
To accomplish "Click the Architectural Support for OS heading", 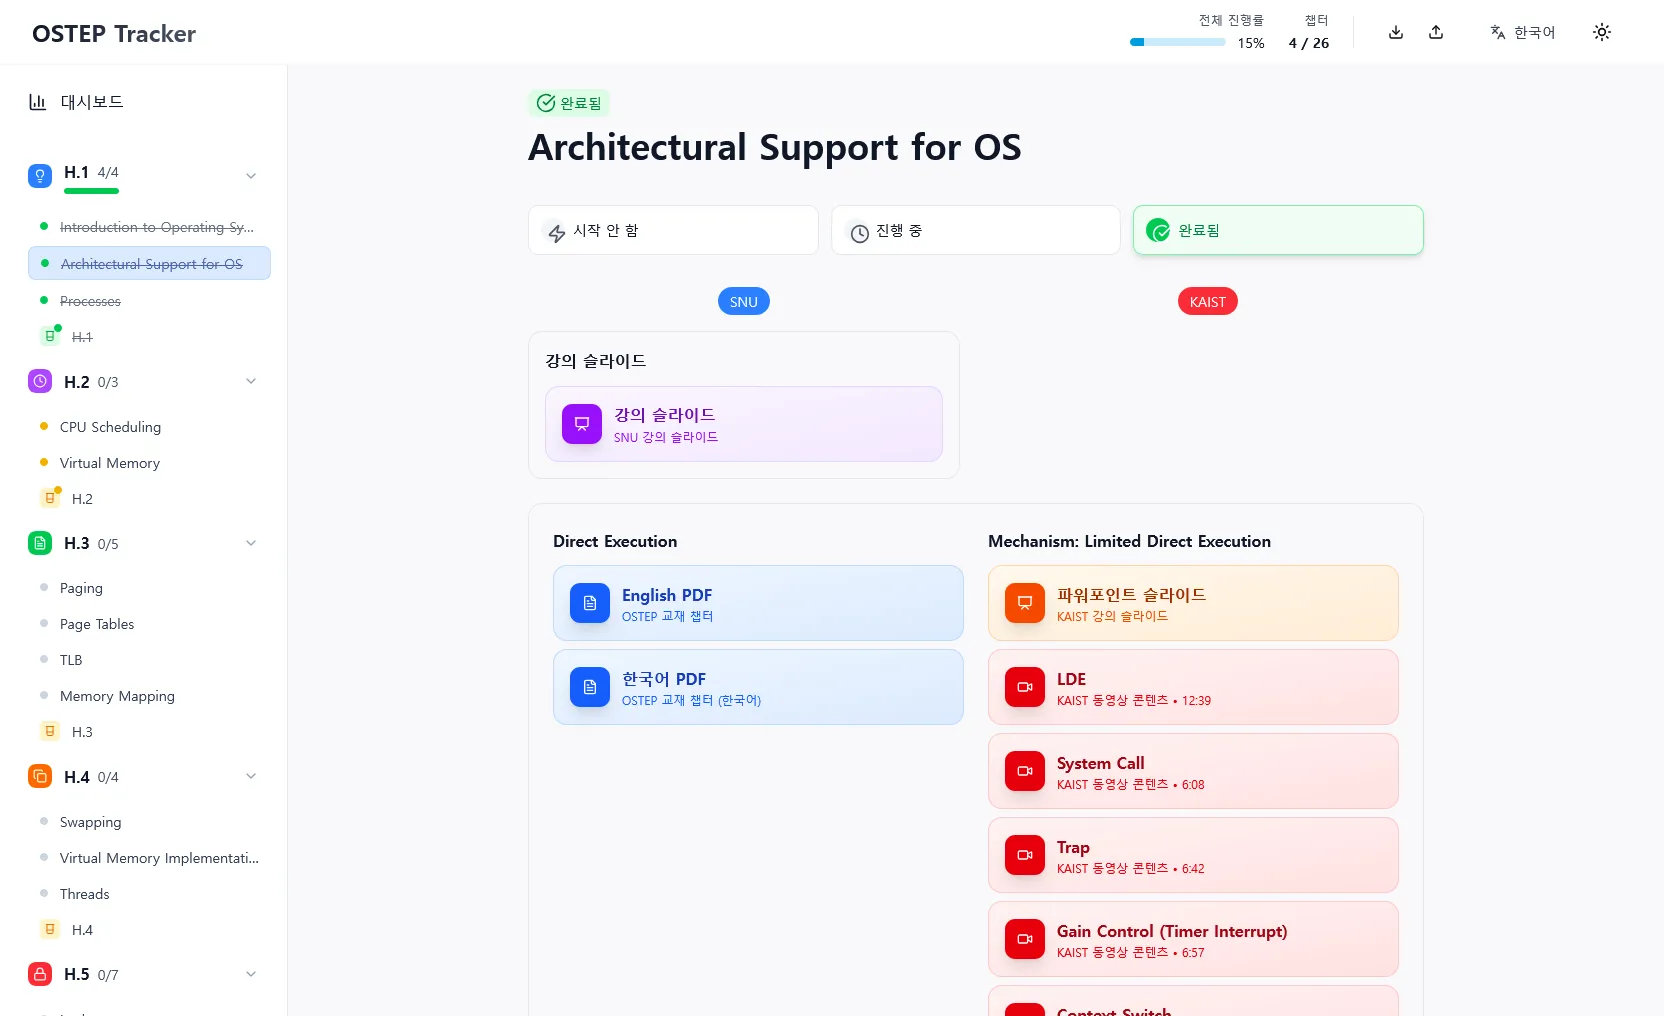I will pyautogui.click(x=775, y=148).
